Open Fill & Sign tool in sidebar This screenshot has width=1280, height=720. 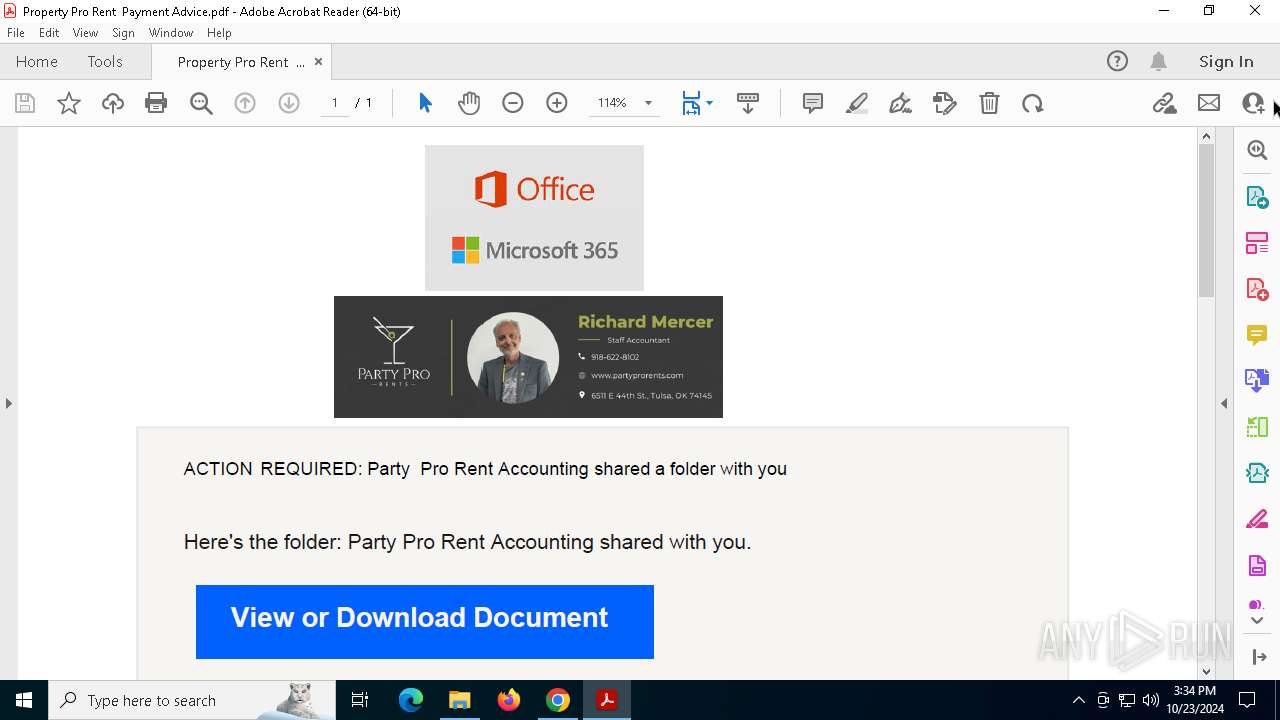[1257, 519]
